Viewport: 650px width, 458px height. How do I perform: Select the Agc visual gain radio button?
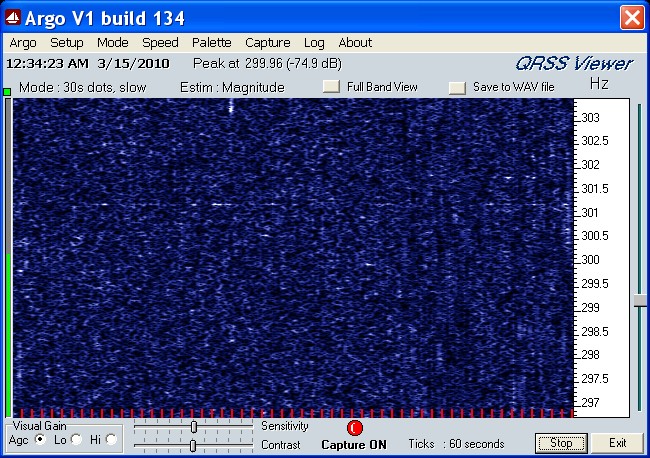(x=40, y=439)
